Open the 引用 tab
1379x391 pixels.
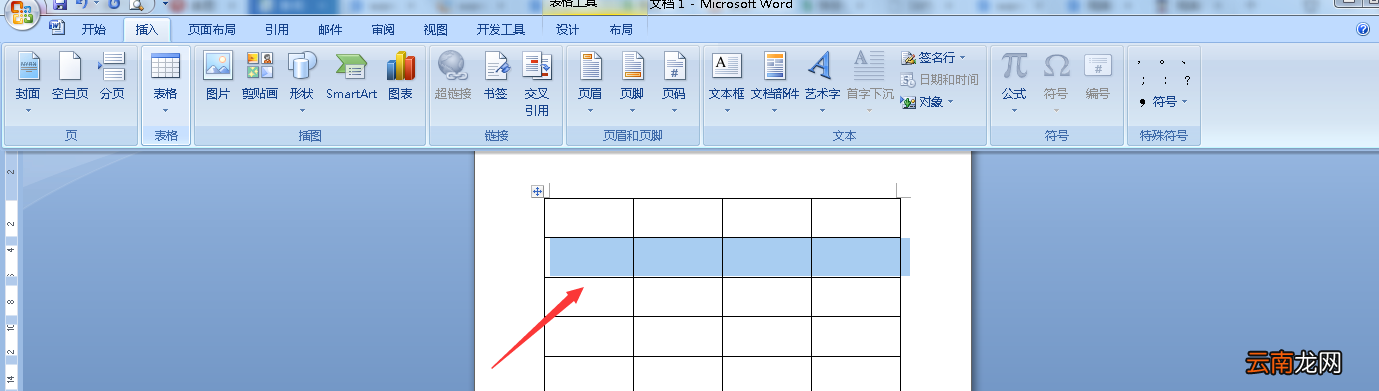tap(277, 29)
